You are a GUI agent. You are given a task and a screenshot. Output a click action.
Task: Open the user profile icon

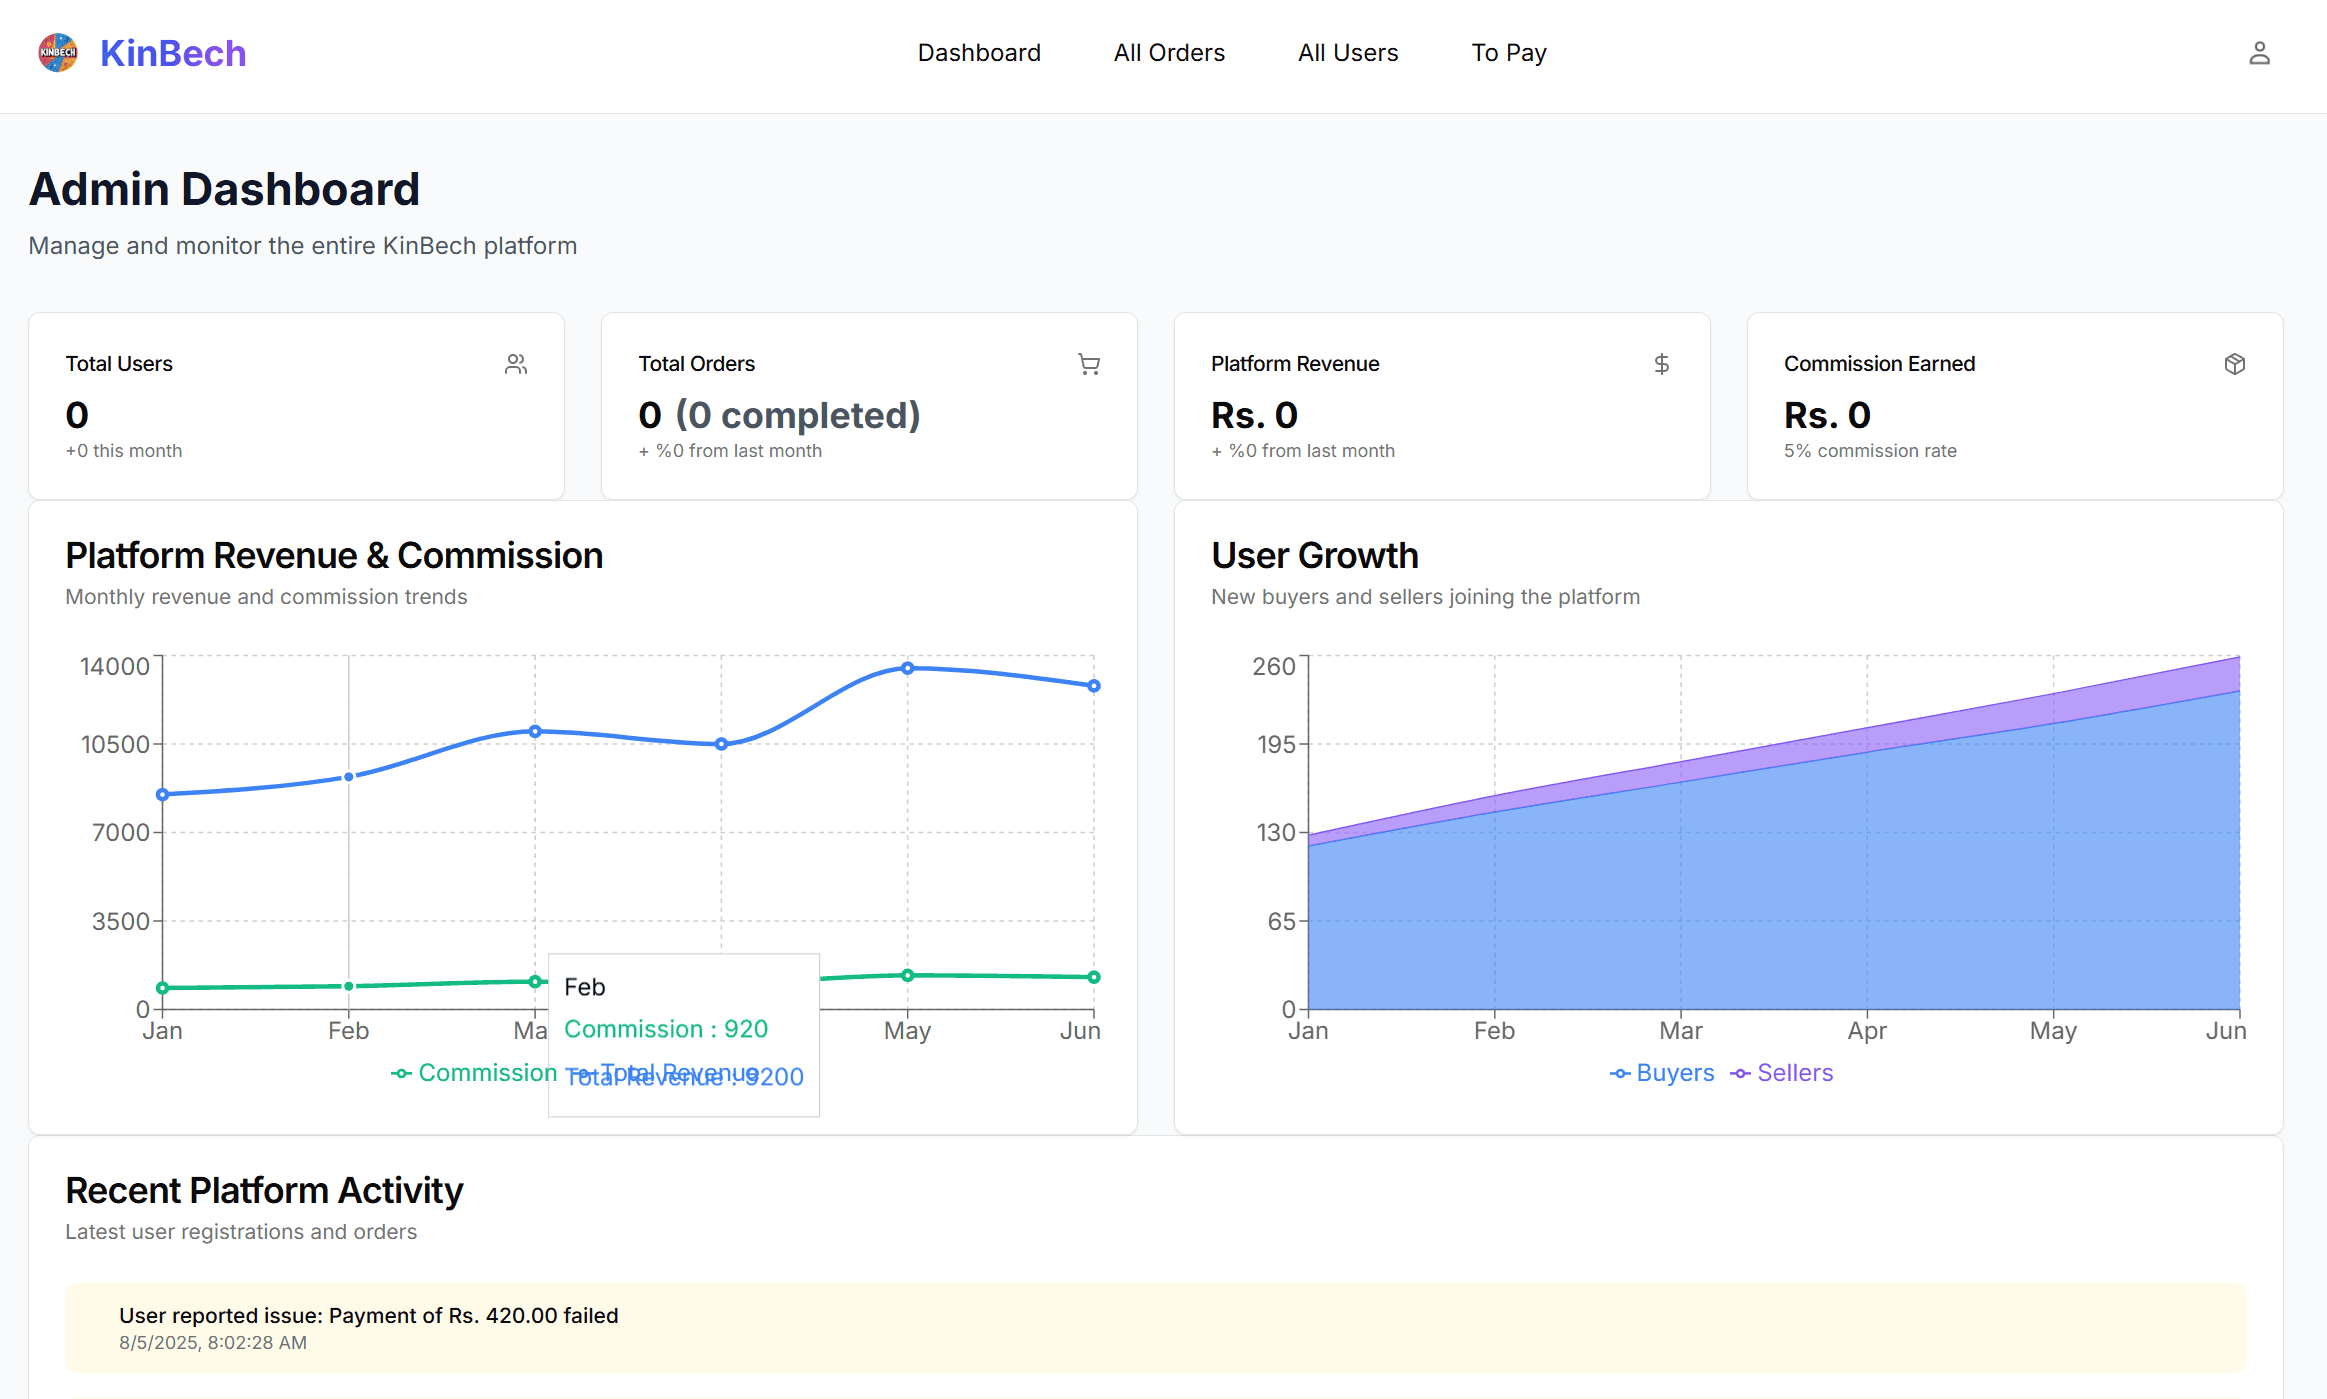coord(2259,53)
